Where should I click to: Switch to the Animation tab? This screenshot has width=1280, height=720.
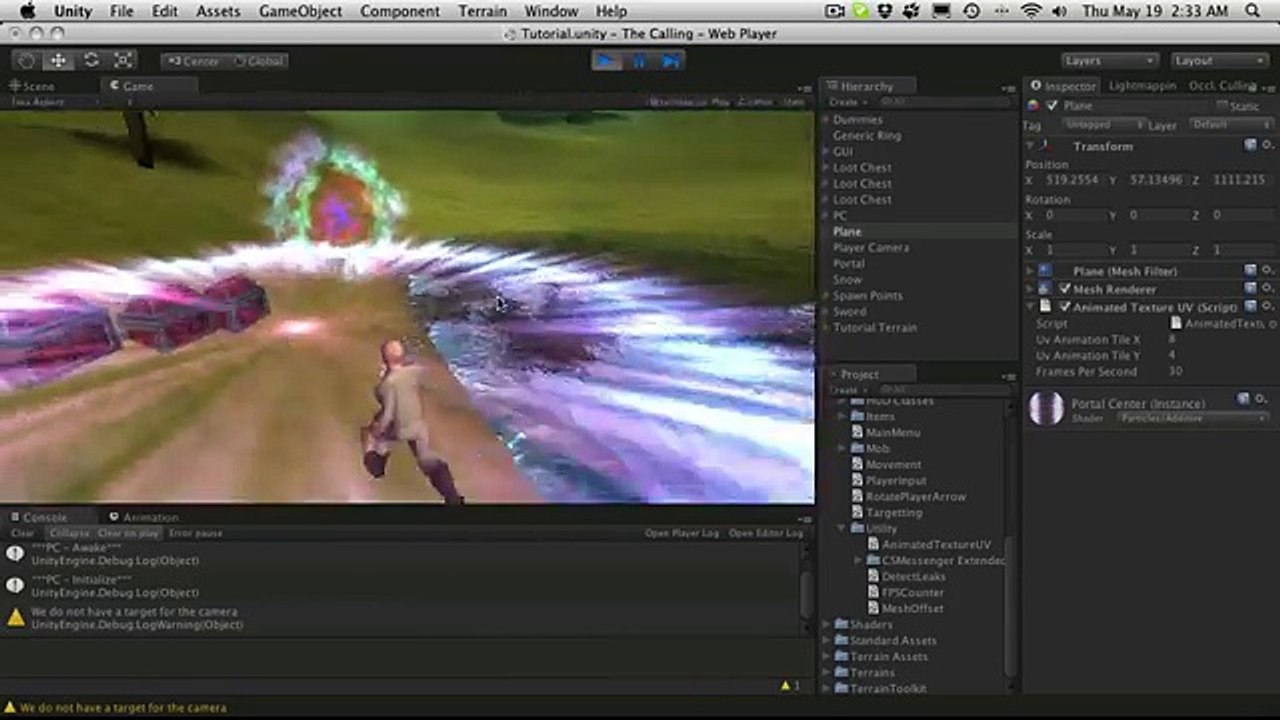[x=143, y=517]
